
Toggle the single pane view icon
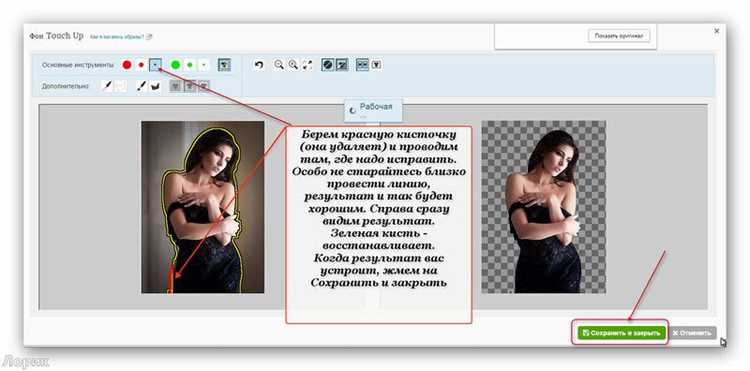pos(376,65)
